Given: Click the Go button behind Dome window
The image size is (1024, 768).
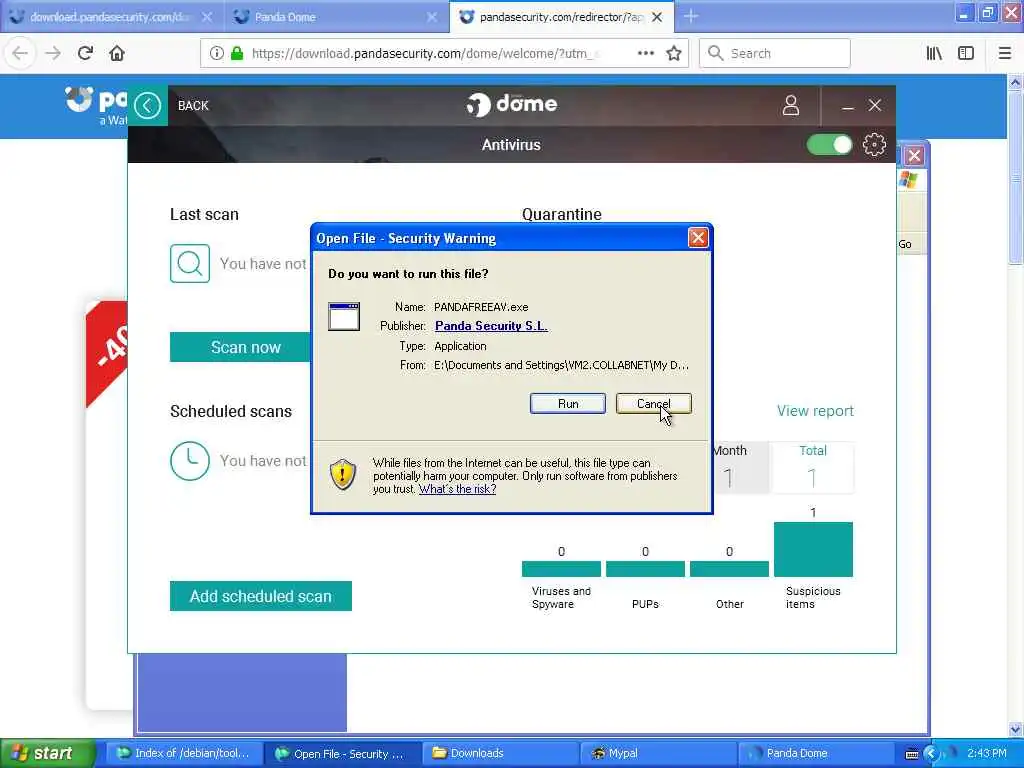Looking at the screenshot, I should [x=905, y=244].
